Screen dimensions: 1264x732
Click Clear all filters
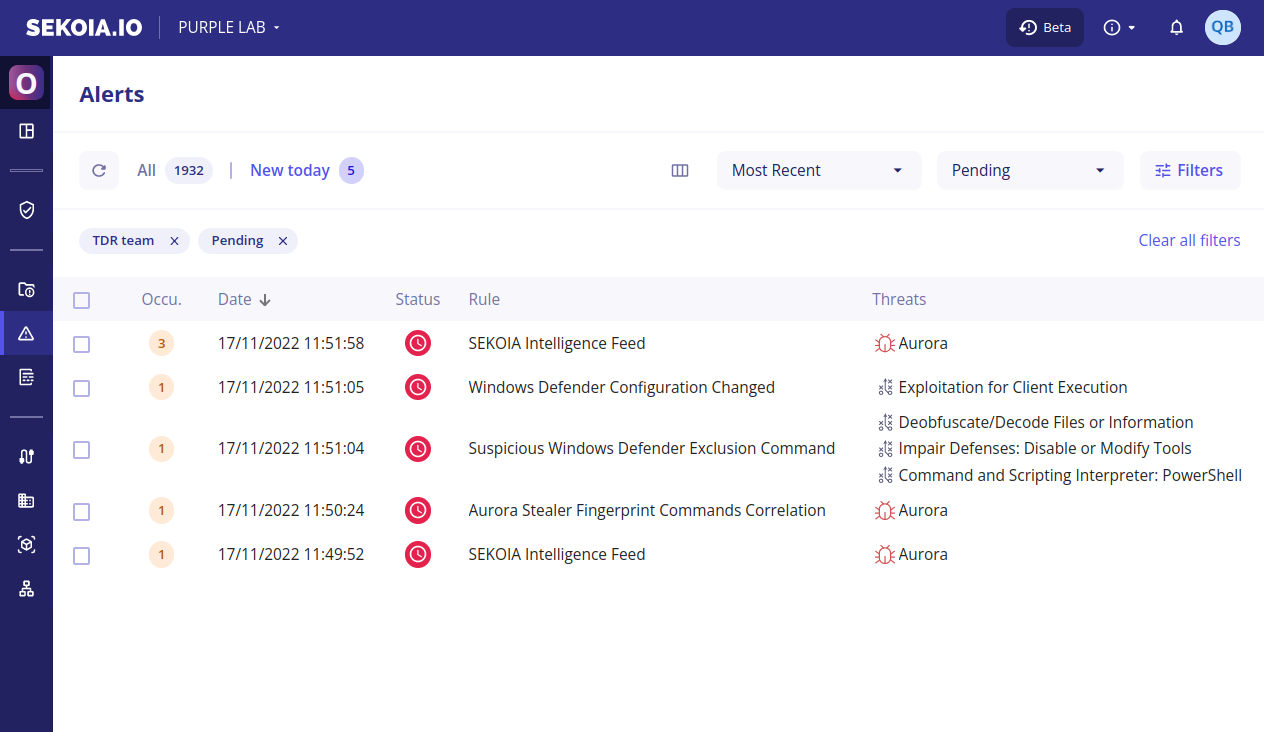tap(1189, 240)
